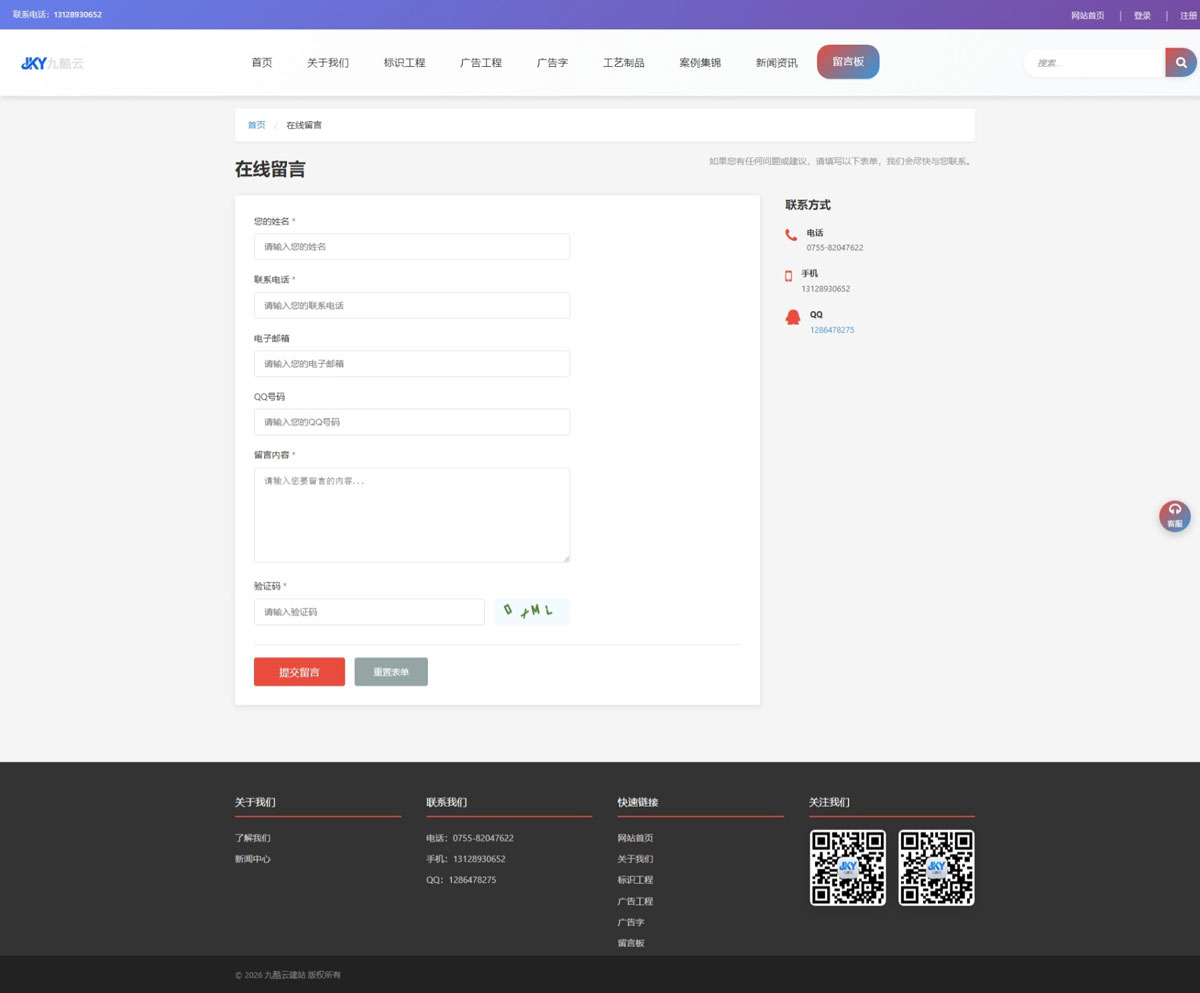
Task: Click the right QR code under 关注我们
Action: click(936, 867)
